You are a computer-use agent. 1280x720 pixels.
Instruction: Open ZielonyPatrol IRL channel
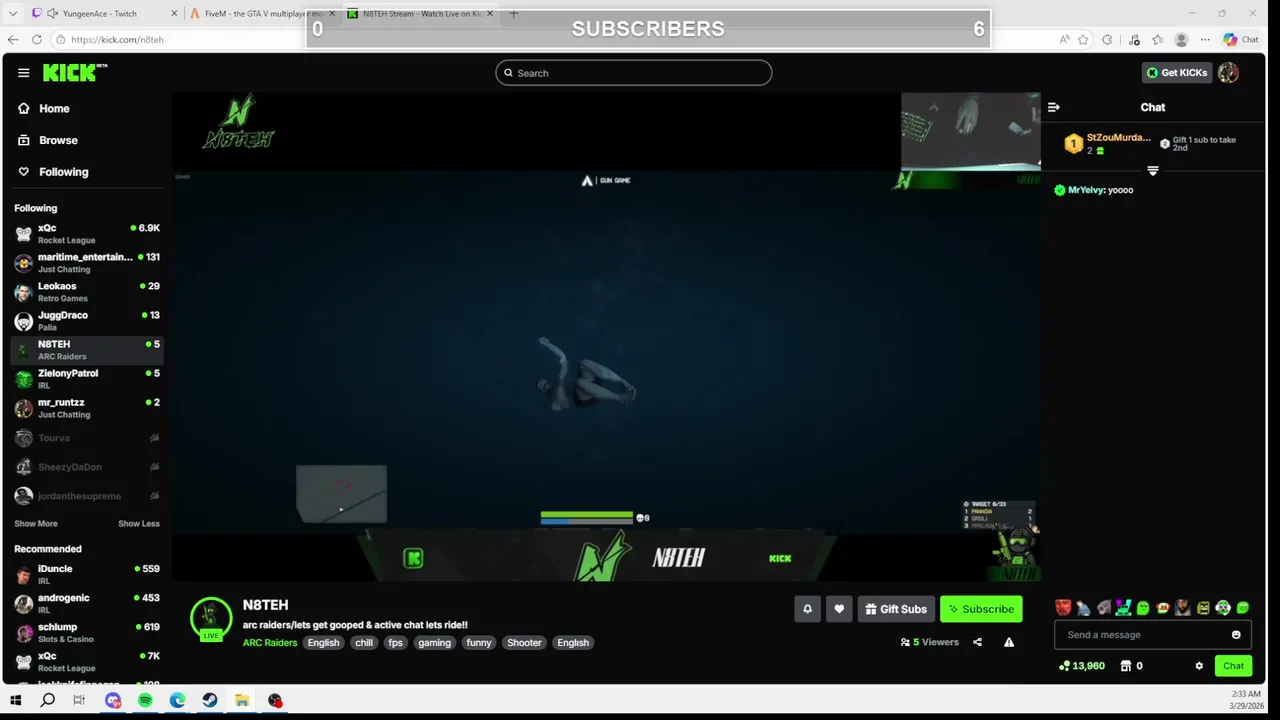click(87, 379)
